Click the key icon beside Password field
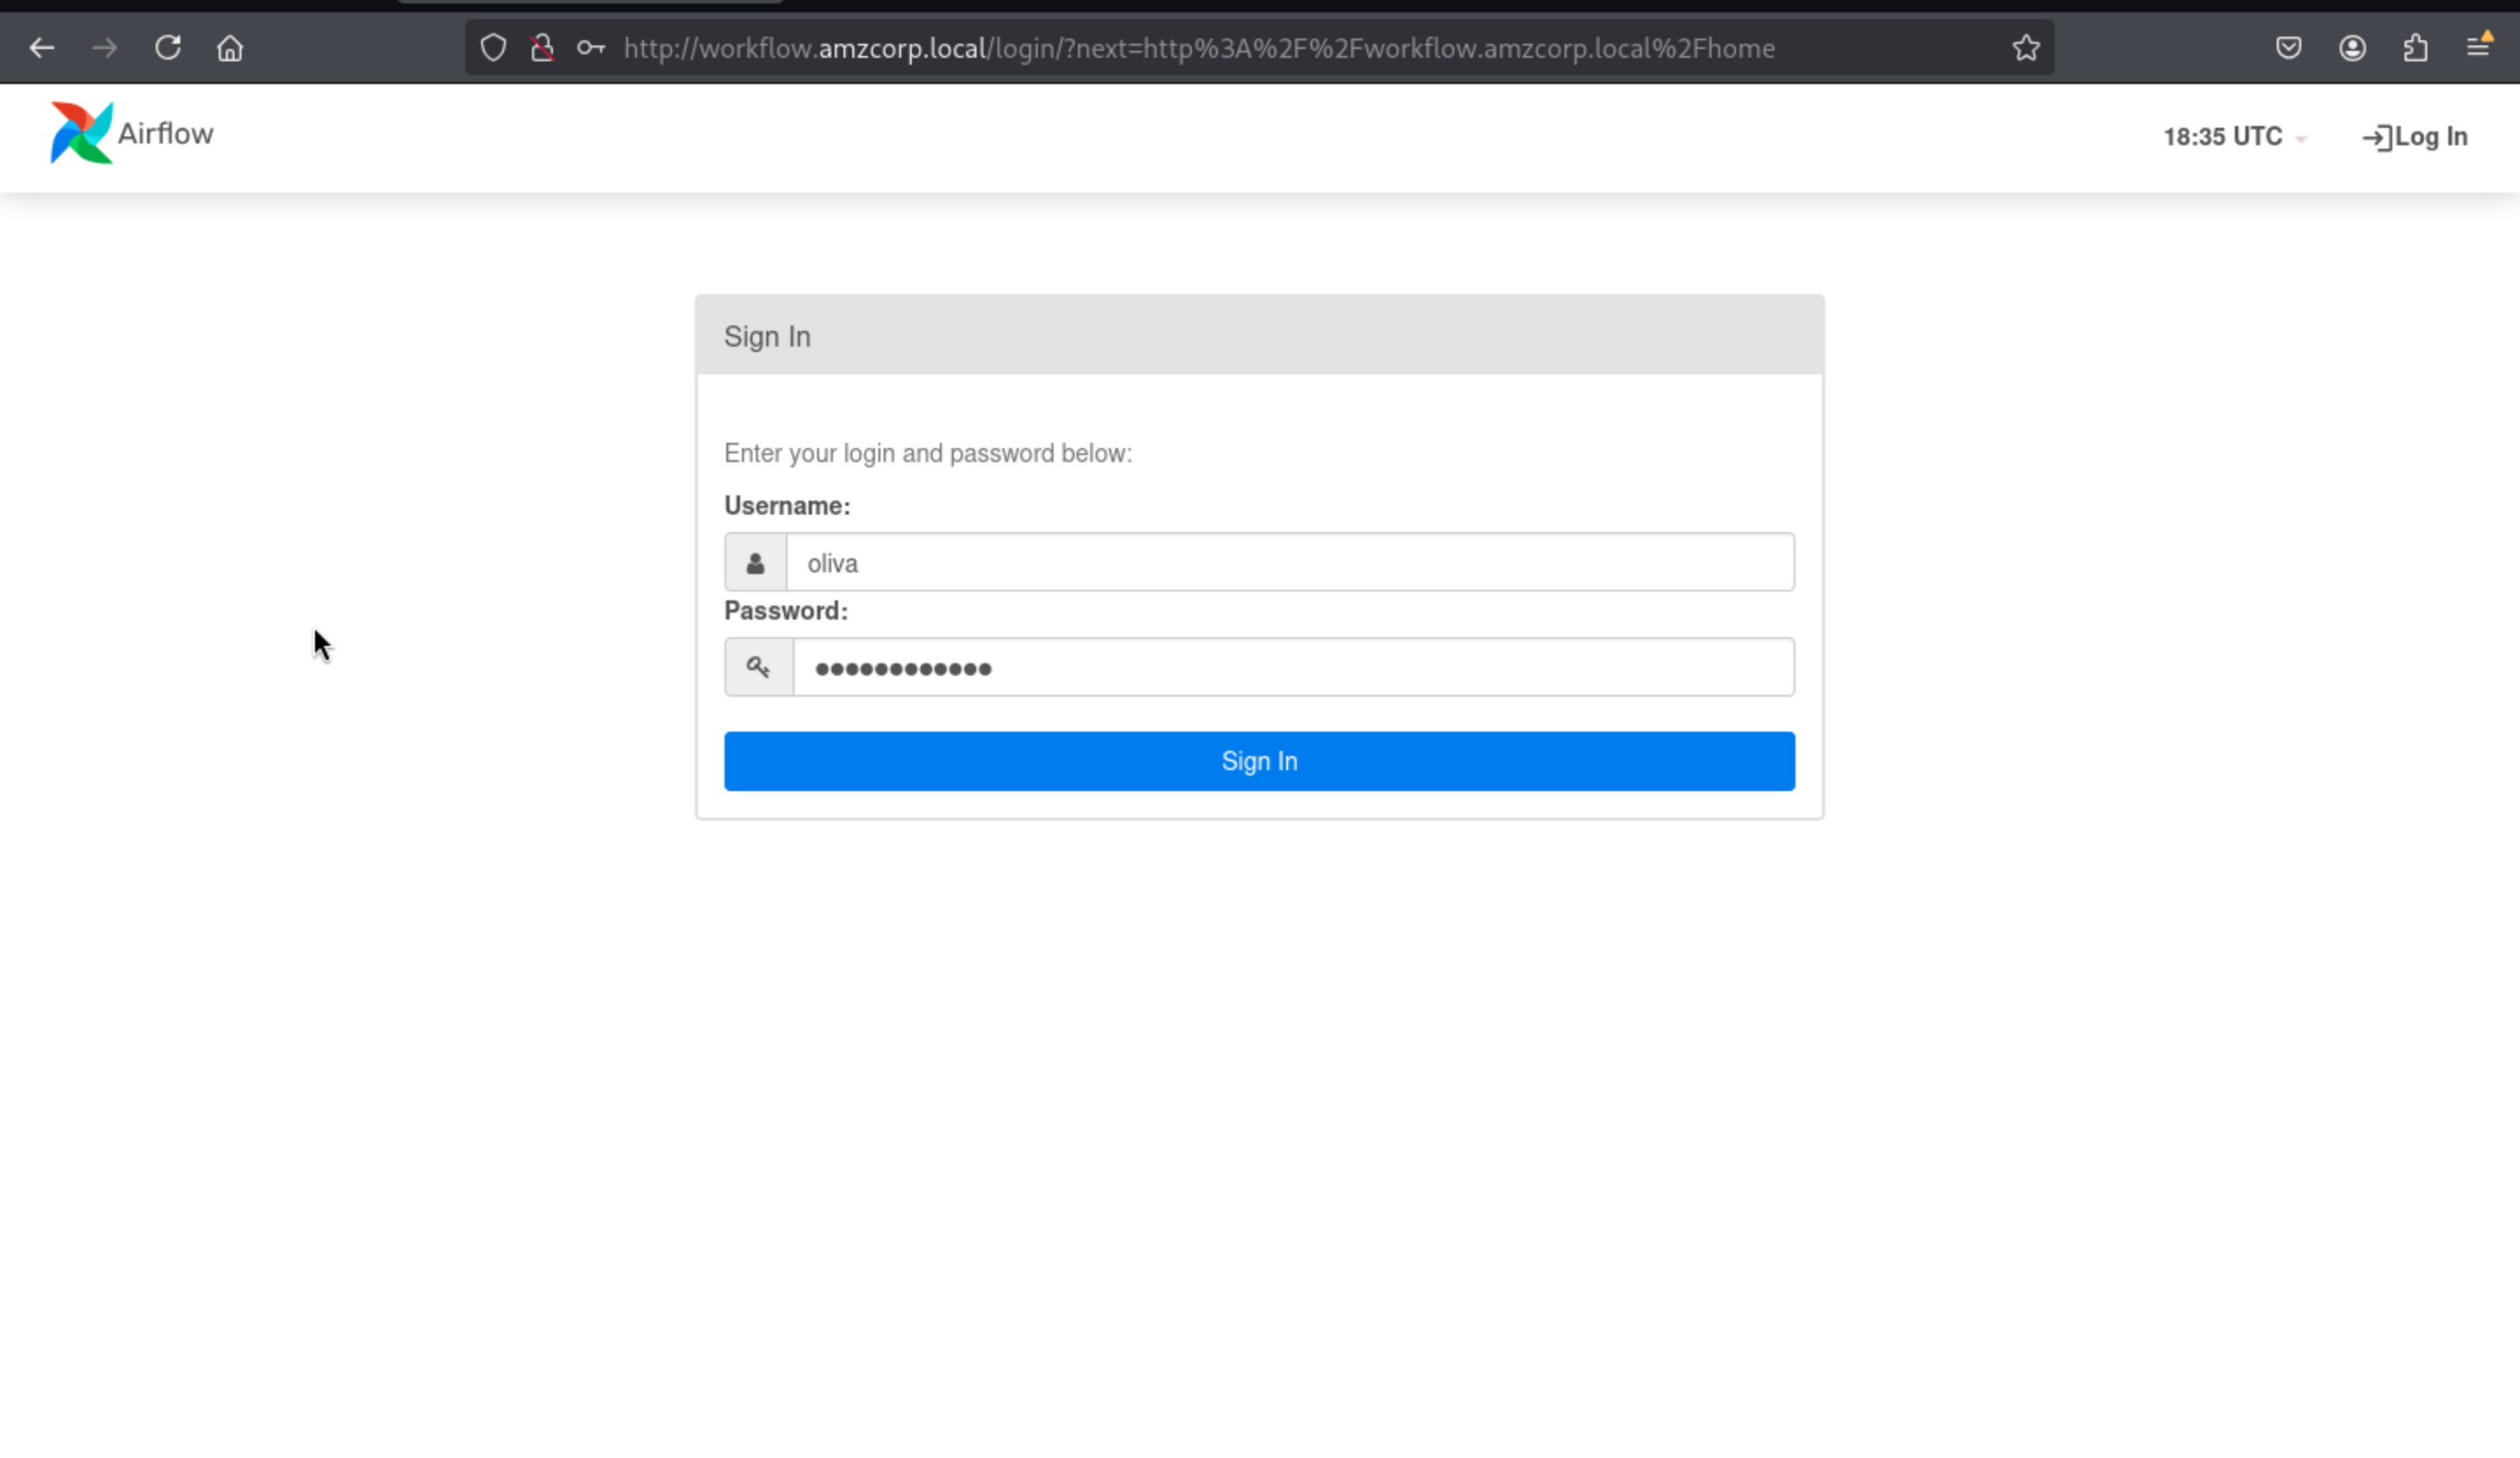This screenshot has width=2520, height=1458. click(x=758, y=667)
